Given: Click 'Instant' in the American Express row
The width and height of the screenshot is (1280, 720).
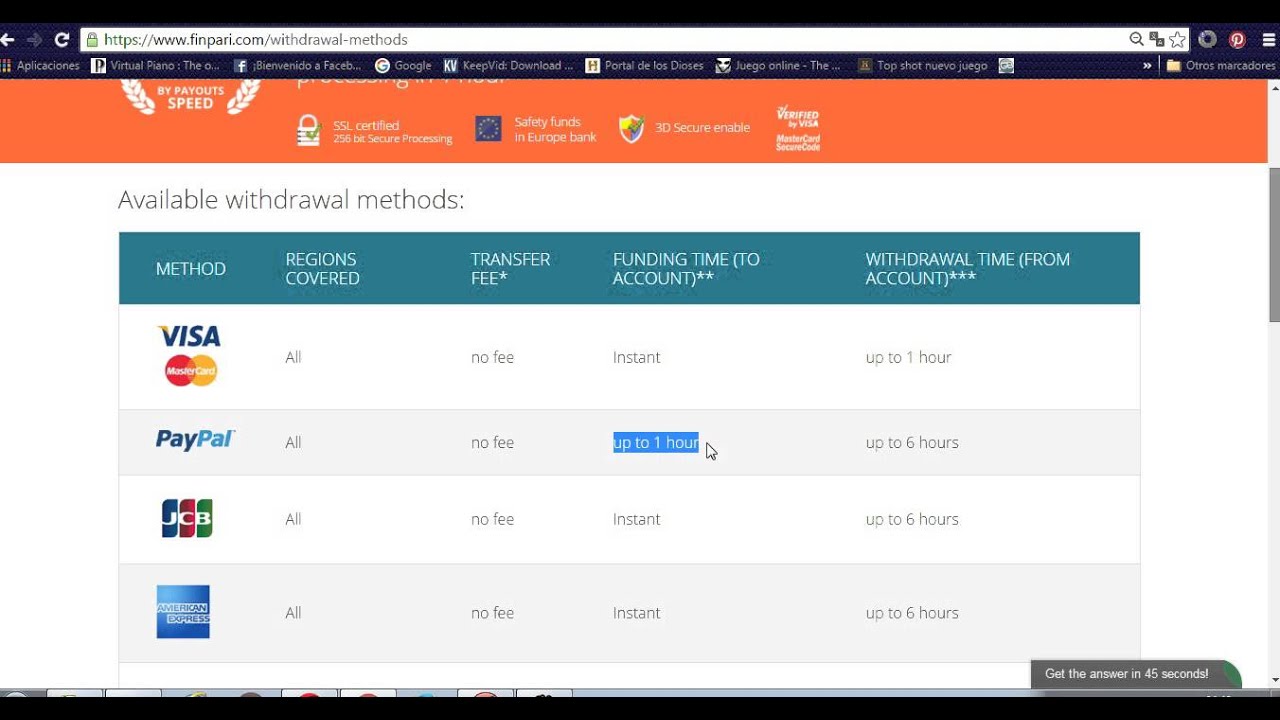Looking at the screenshot, I should (636, 613).
